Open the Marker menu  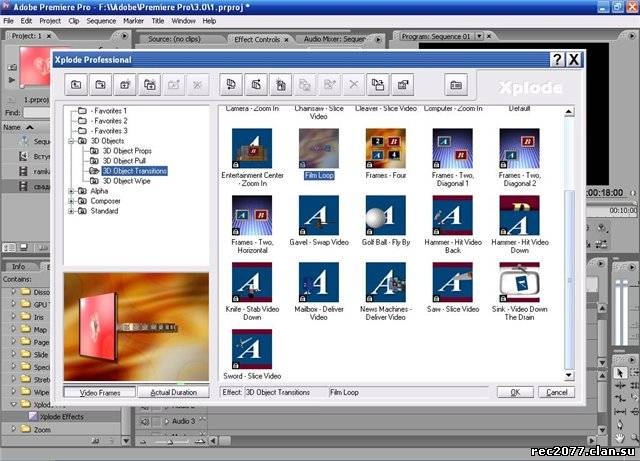(x=133, y=21)
